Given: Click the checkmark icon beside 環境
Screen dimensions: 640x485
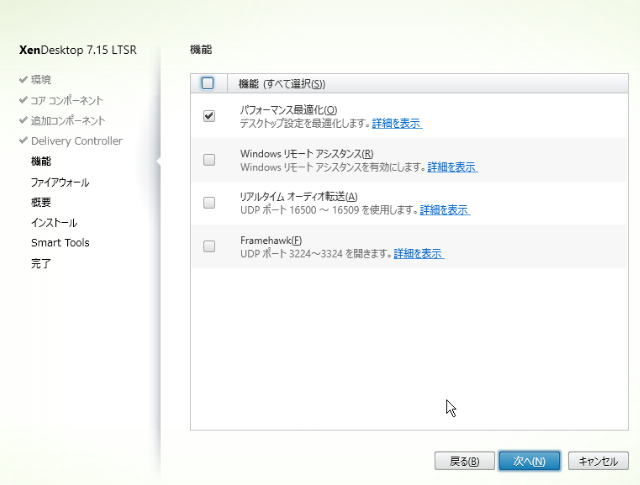Looking at the screenshot, I should coord(23,79).
